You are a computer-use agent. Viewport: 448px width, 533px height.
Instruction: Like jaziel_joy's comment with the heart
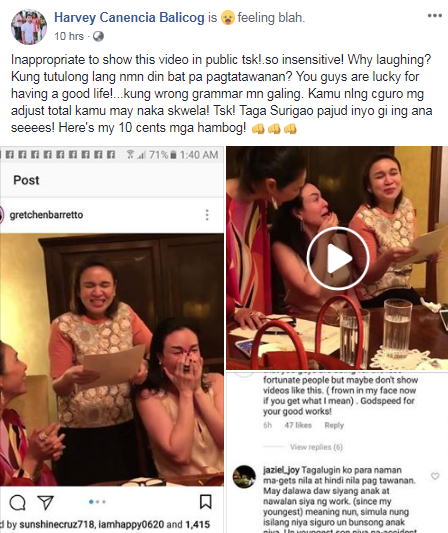(x=435, y=476)
